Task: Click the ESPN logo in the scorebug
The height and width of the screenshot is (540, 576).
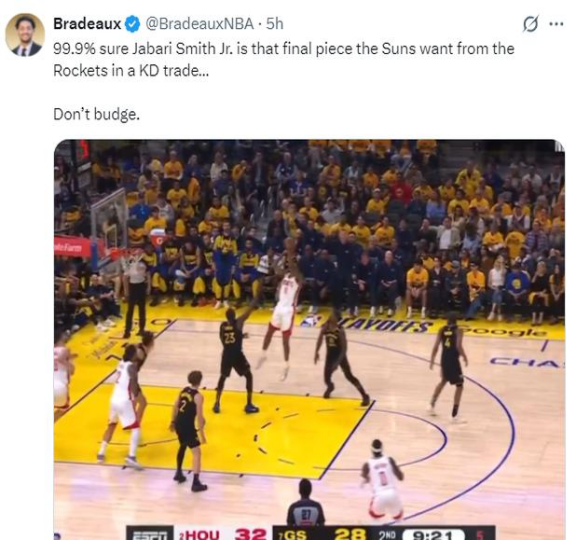Action: click(x=150, y=533)
